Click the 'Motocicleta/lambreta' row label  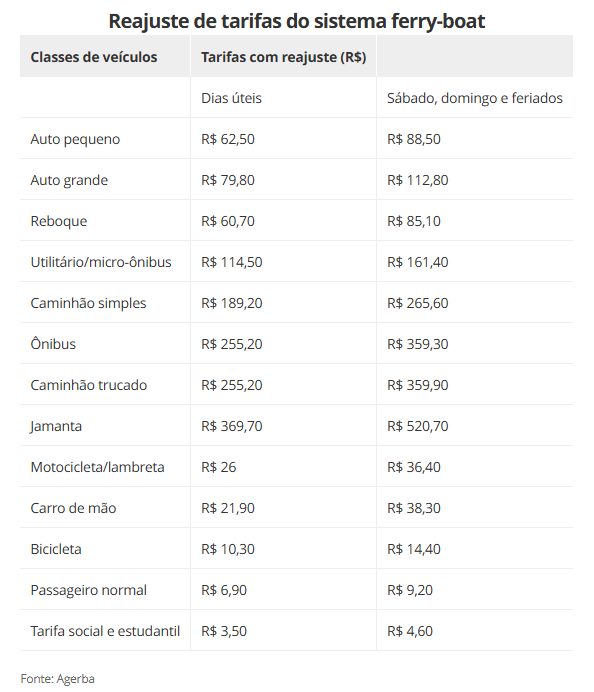[x=97, y=467]
